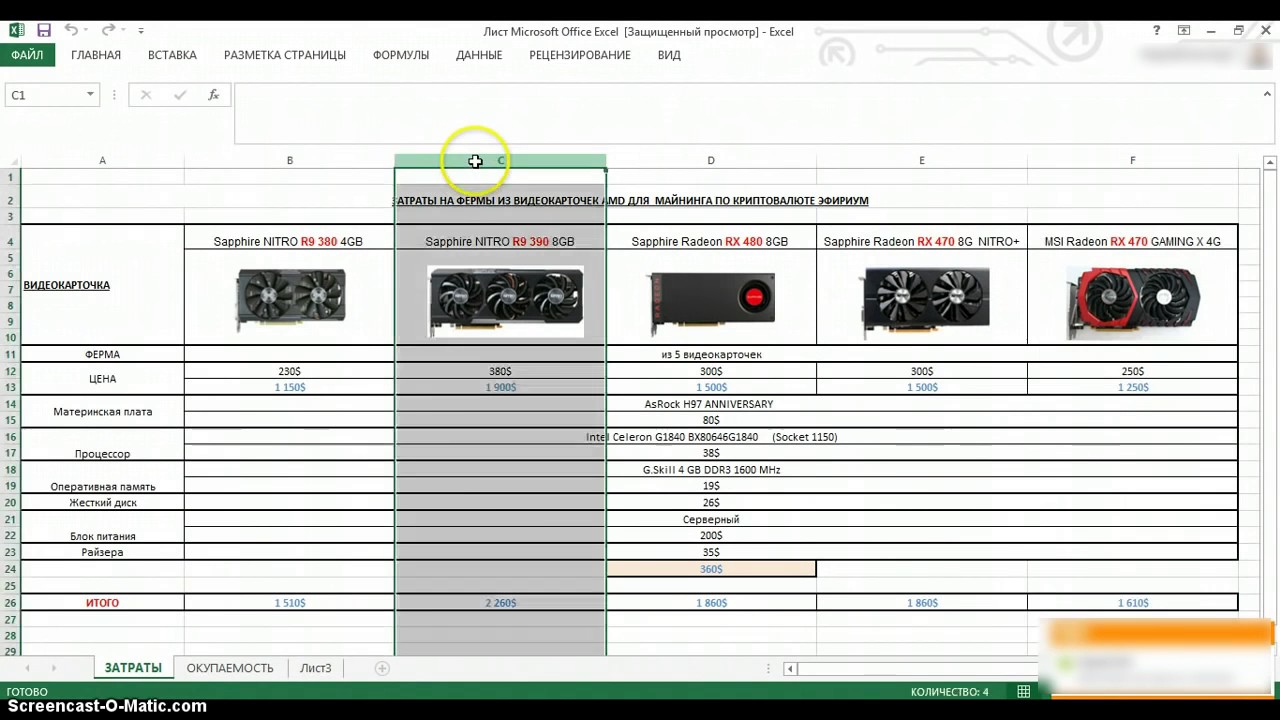Expand the Name Box dropdown arrow

pos(90,95)
